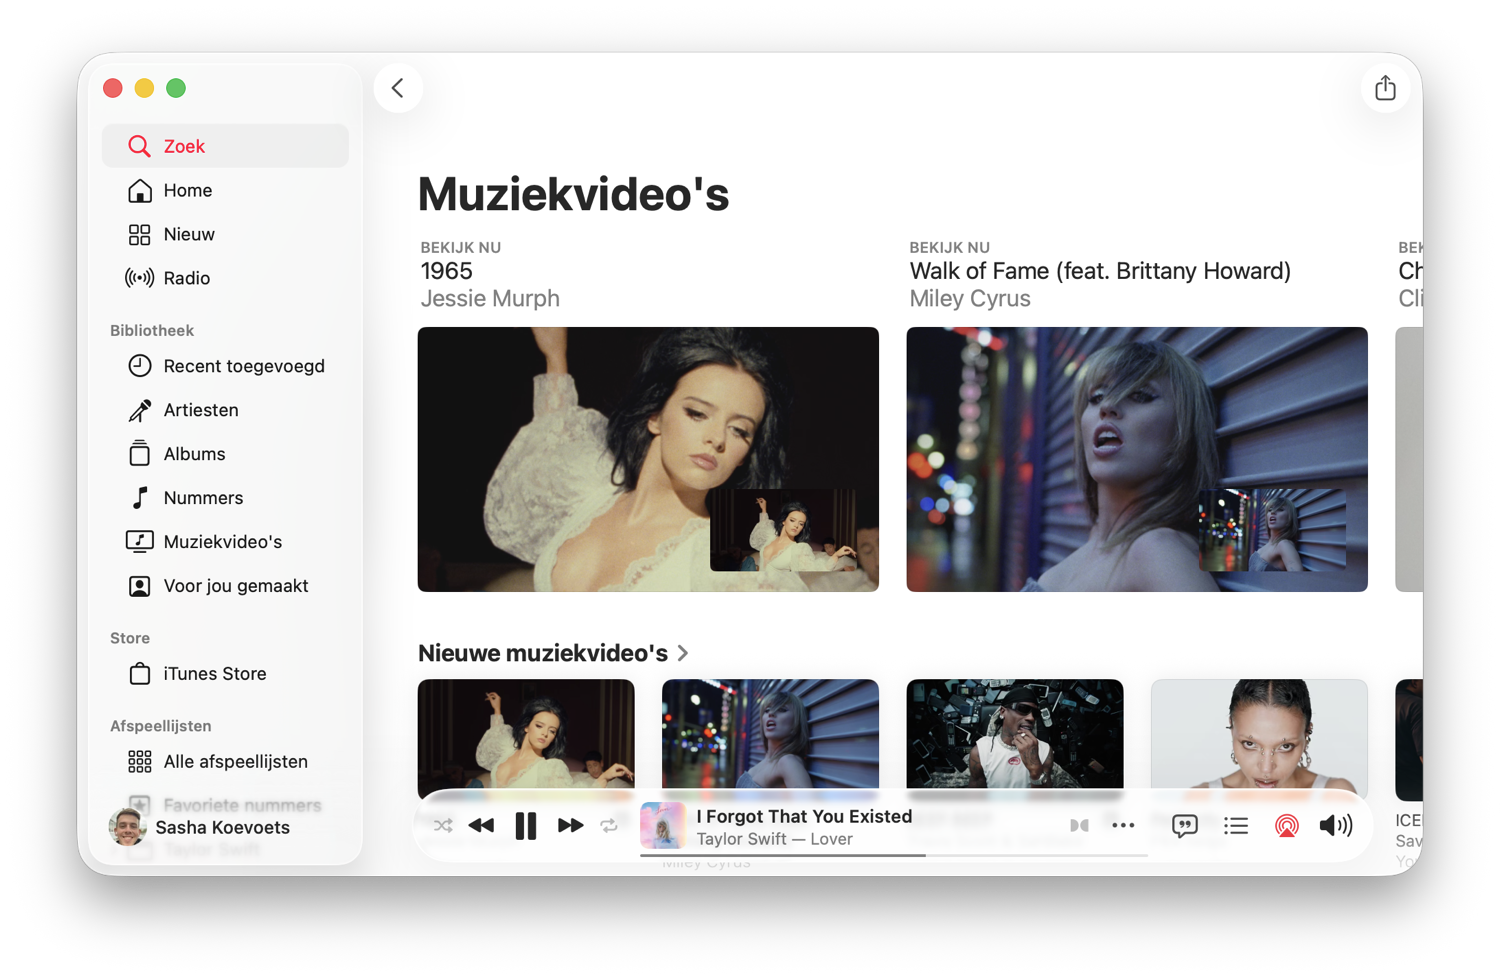Click the Albums stack icon
The image size is (1500, 978).
point(139,454)
